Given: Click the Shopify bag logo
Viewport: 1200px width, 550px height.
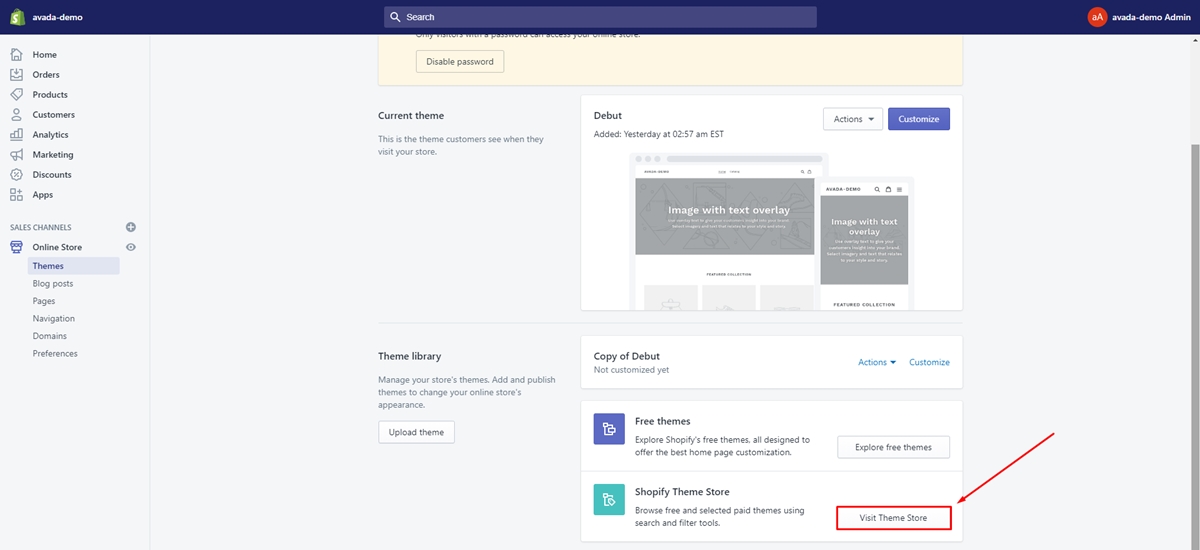Looking at the screenshot, I should pyautogui.click(x=17, y=16).
